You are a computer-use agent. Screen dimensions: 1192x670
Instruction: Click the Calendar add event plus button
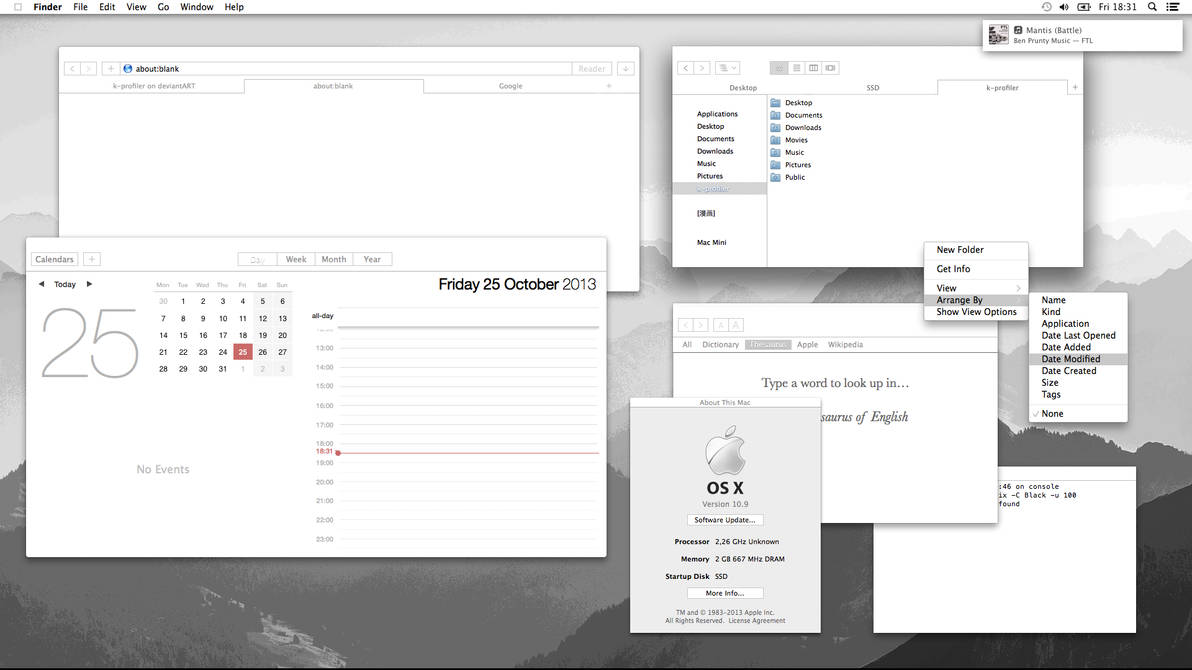91,259
